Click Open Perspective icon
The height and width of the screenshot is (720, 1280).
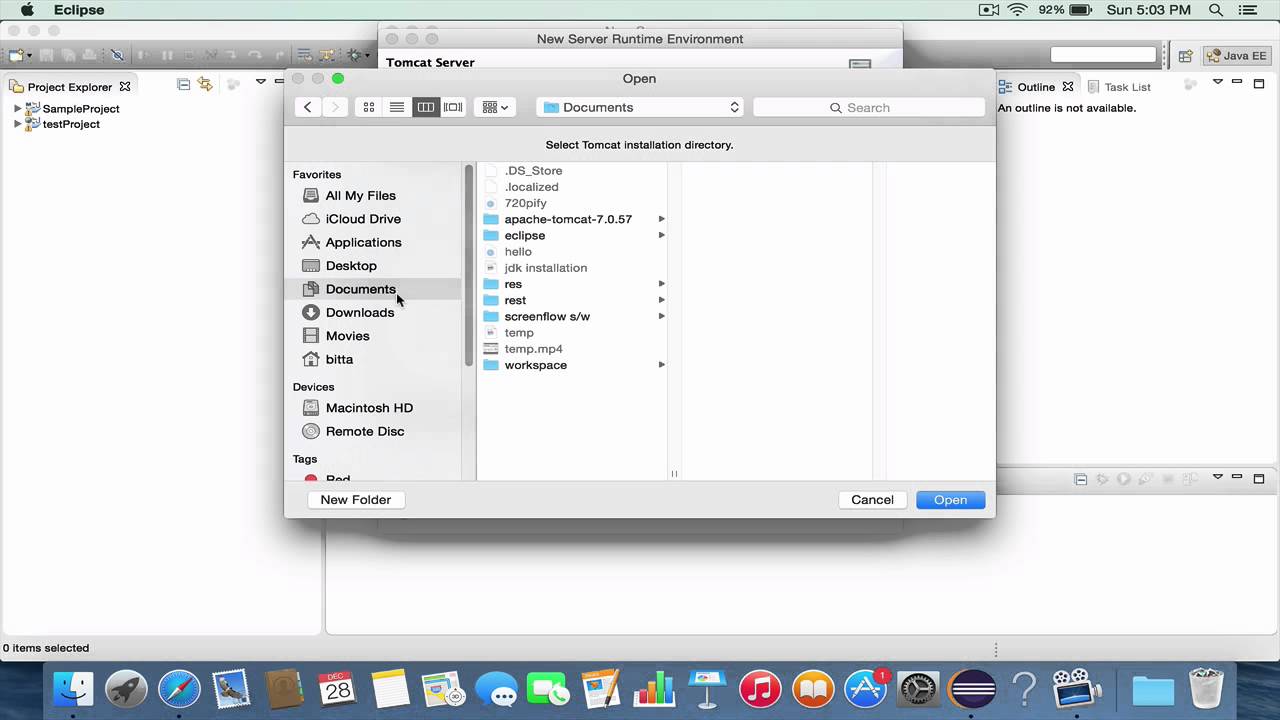tap(1185, 56)
